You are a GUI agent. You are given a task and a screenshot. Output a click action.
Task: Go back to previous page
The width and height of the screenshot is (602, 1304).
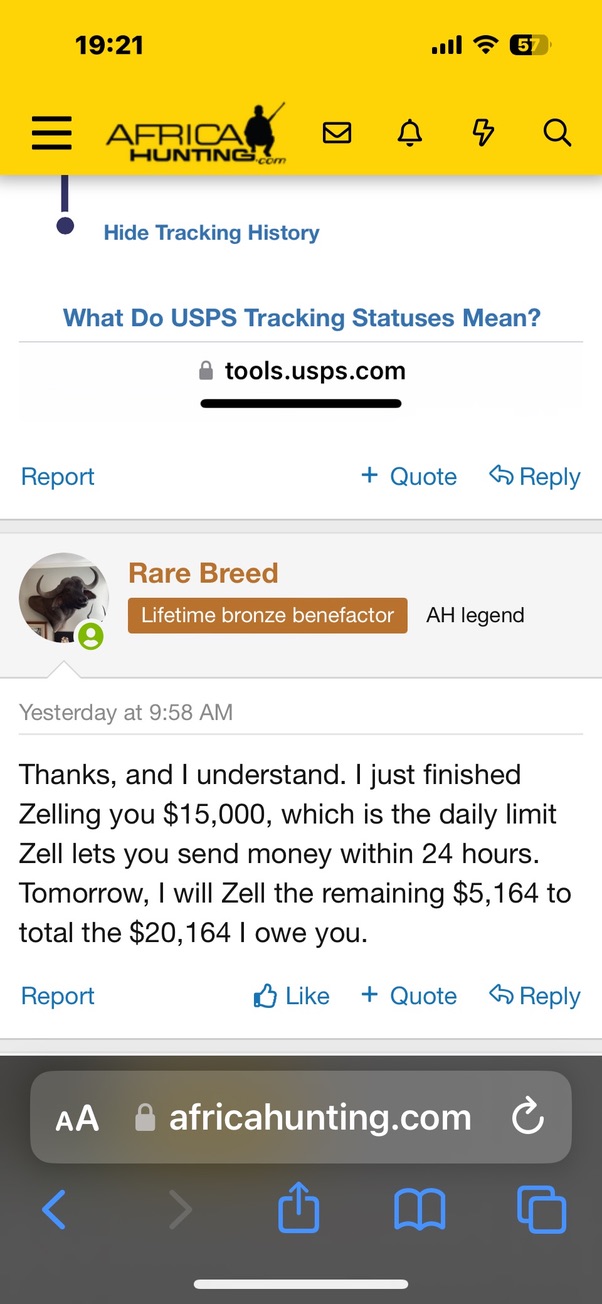54,1211
